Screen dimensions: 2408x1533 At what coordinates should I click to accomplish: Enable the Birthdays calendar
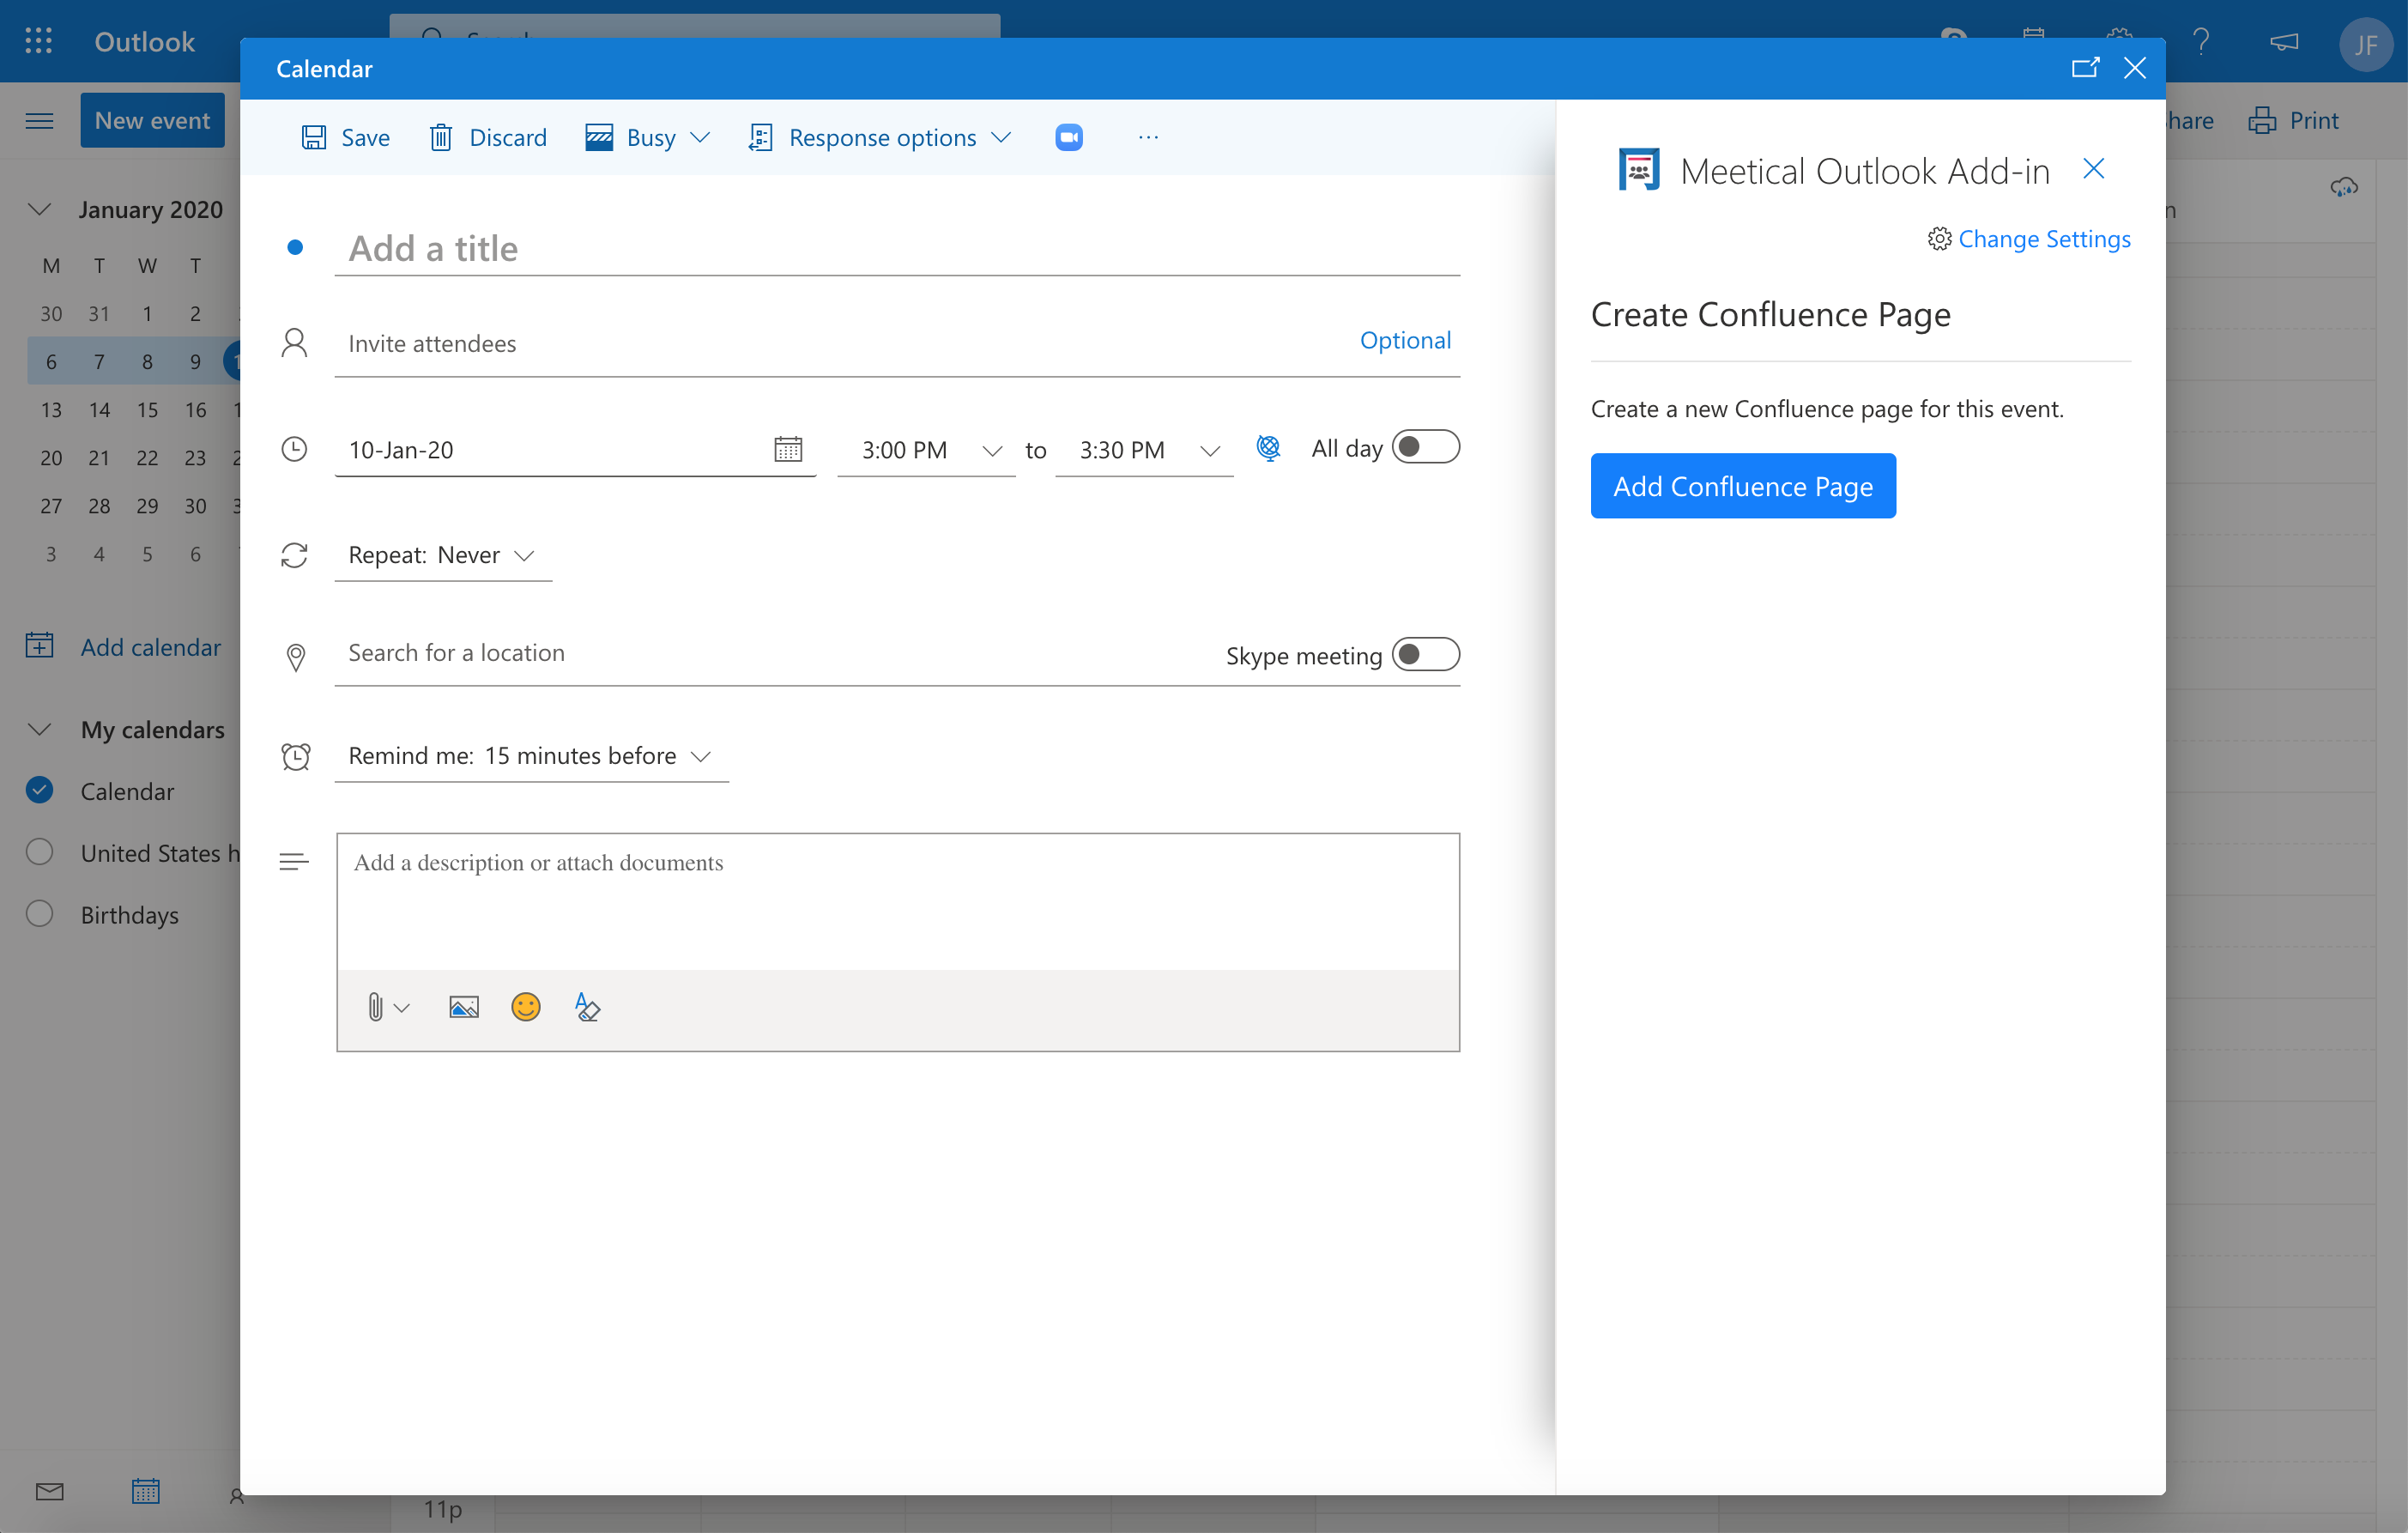39,914
